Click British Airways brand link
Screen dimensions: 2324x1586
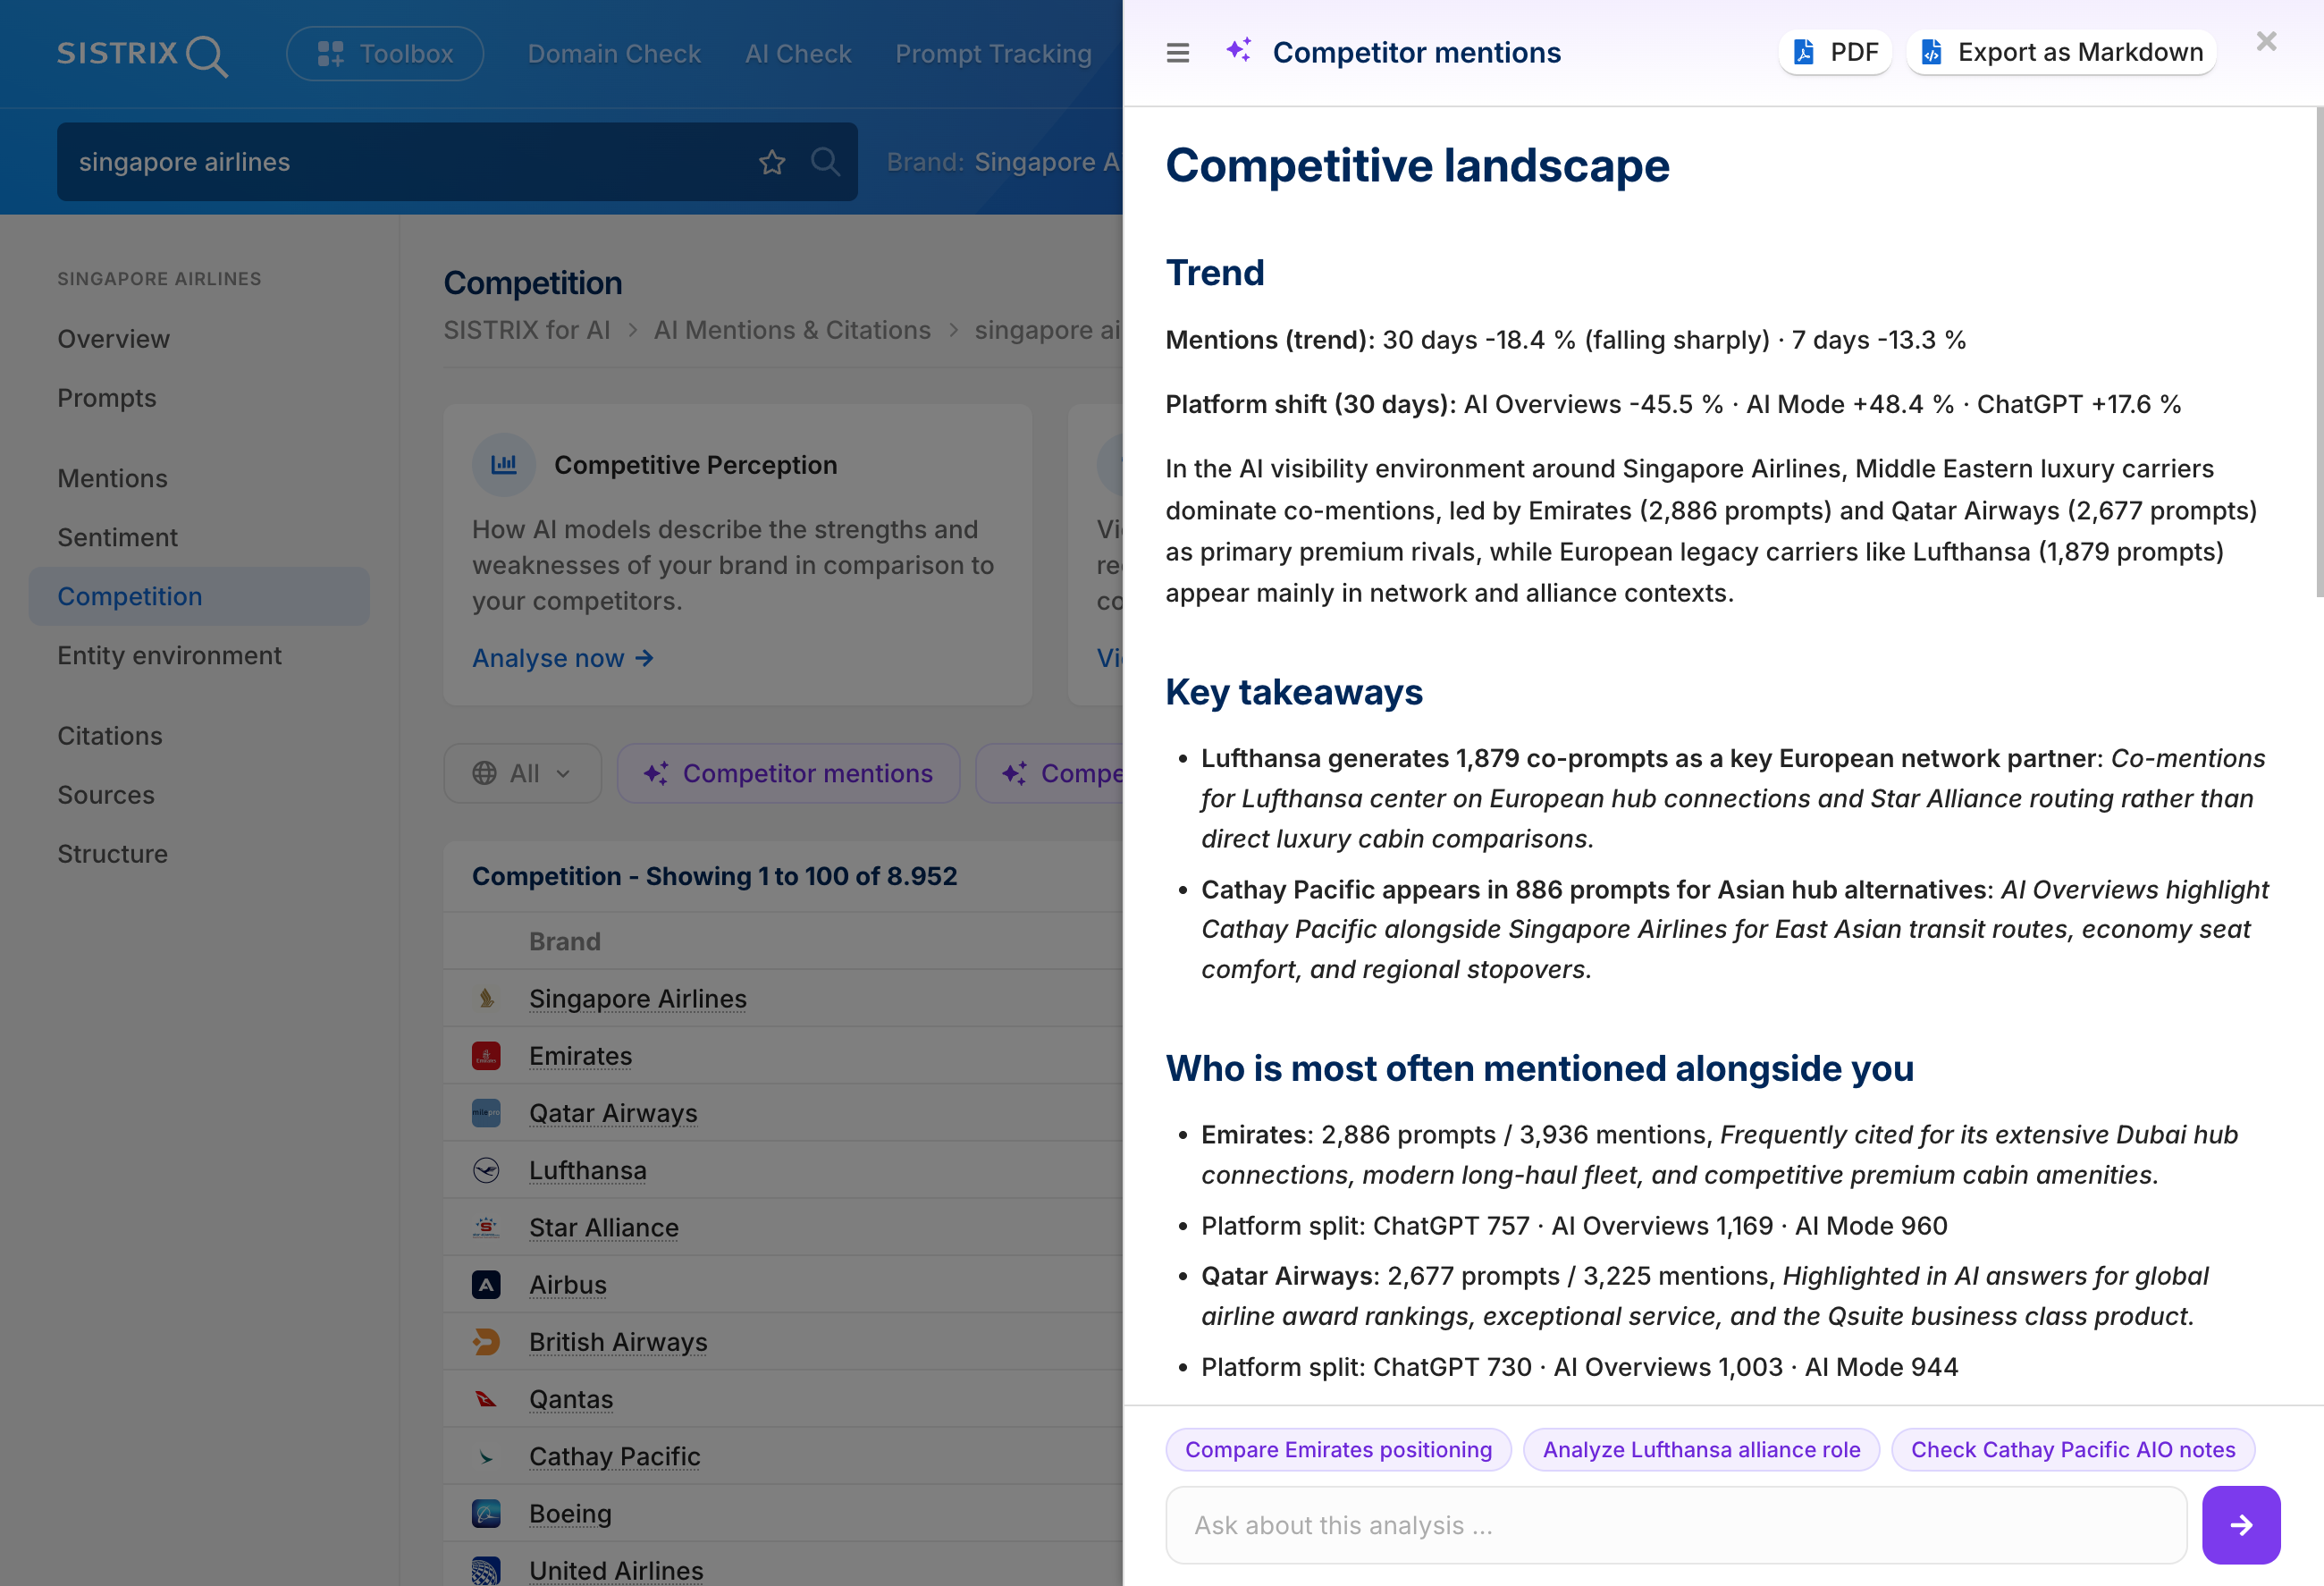coord(618,1341)
